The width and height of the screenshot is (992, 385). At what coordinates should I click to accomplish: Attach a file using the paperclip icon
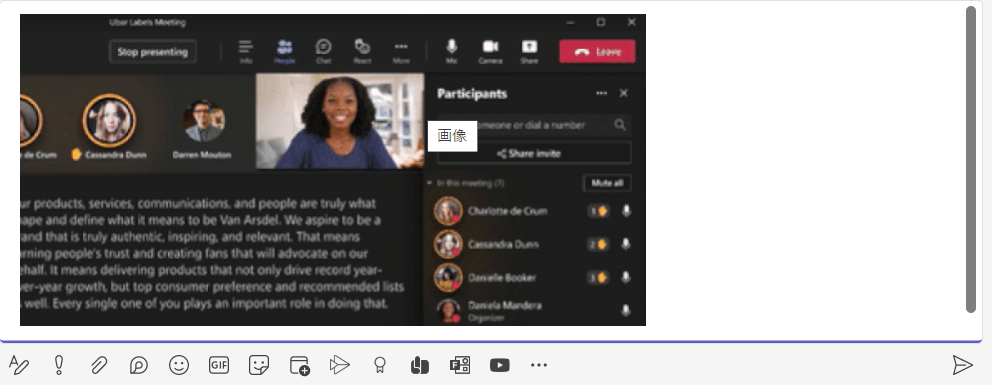point(99,365)
